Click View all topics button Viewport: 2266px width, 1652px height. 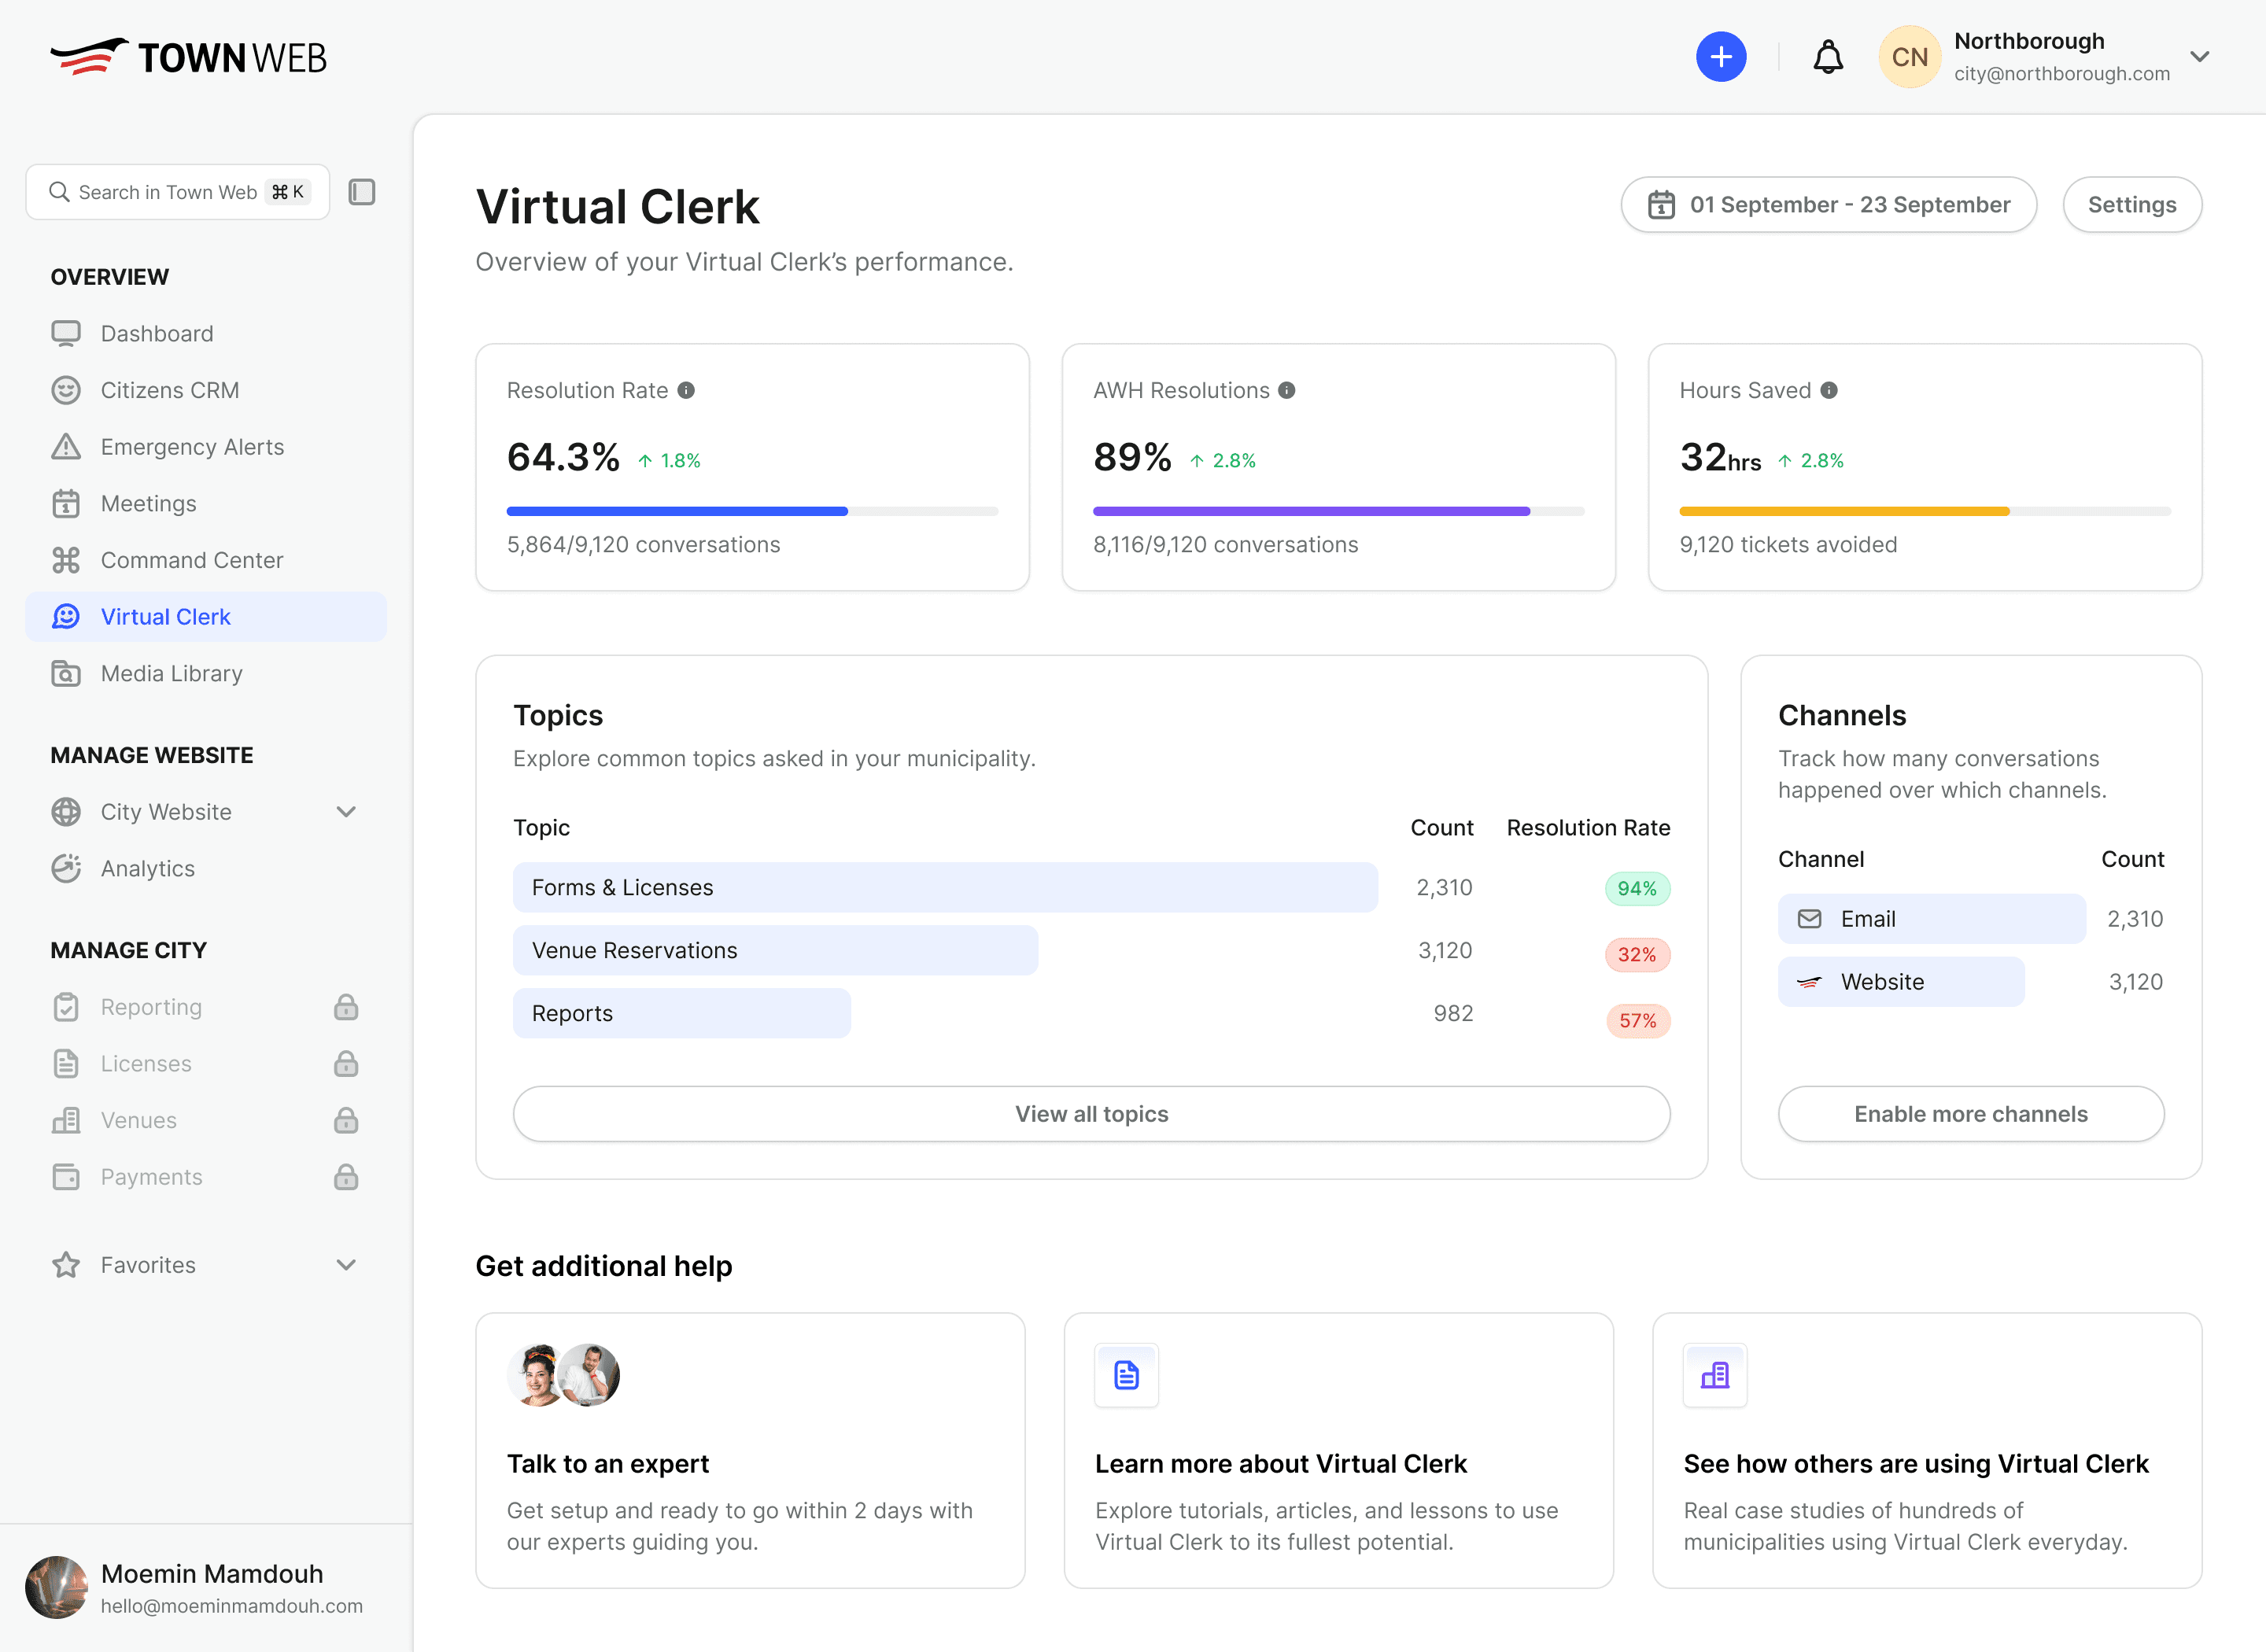point(1091,1114)
